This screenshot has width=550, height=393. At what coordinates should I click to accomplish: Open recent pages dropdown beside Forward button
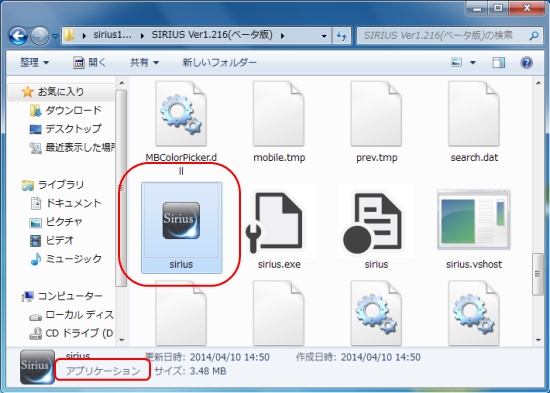point(55,36)
